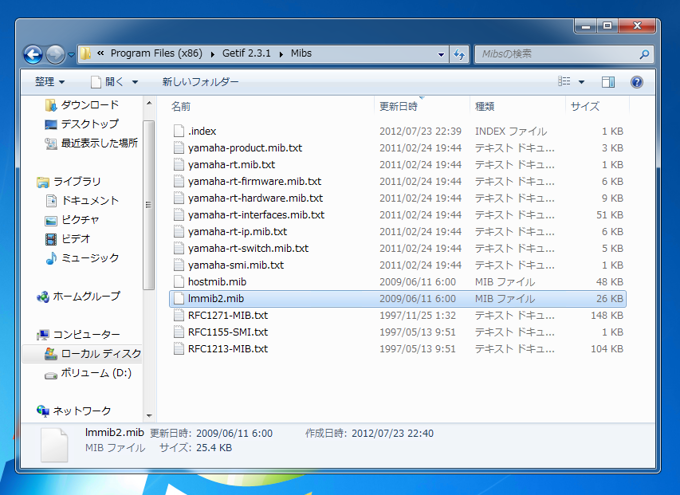Image resolution: width=680 pixels, height=495 pixels.
Task: Click the RFC1271-MIB.txt file icon
Action: click(x=179, y=315)
